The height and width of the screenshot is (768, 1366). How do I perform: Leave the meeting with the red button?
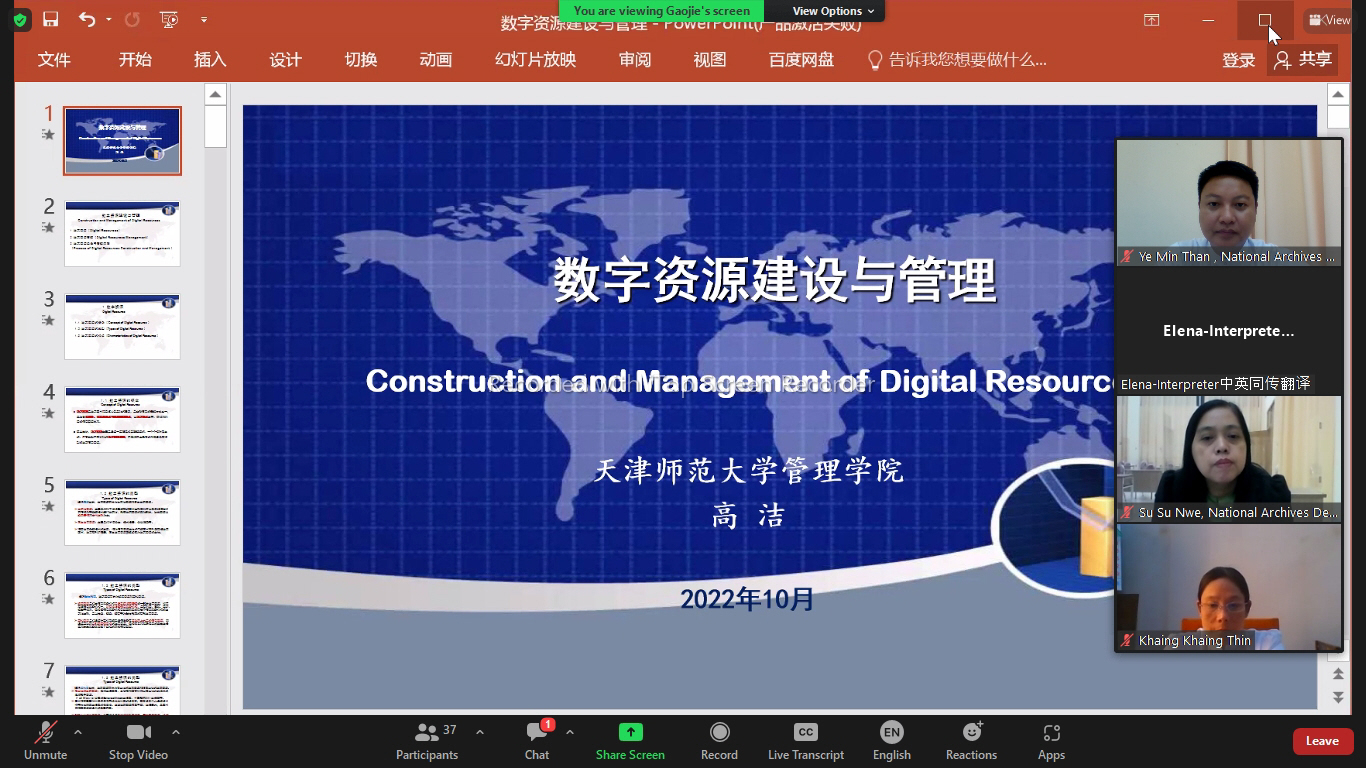point(1322,741)
